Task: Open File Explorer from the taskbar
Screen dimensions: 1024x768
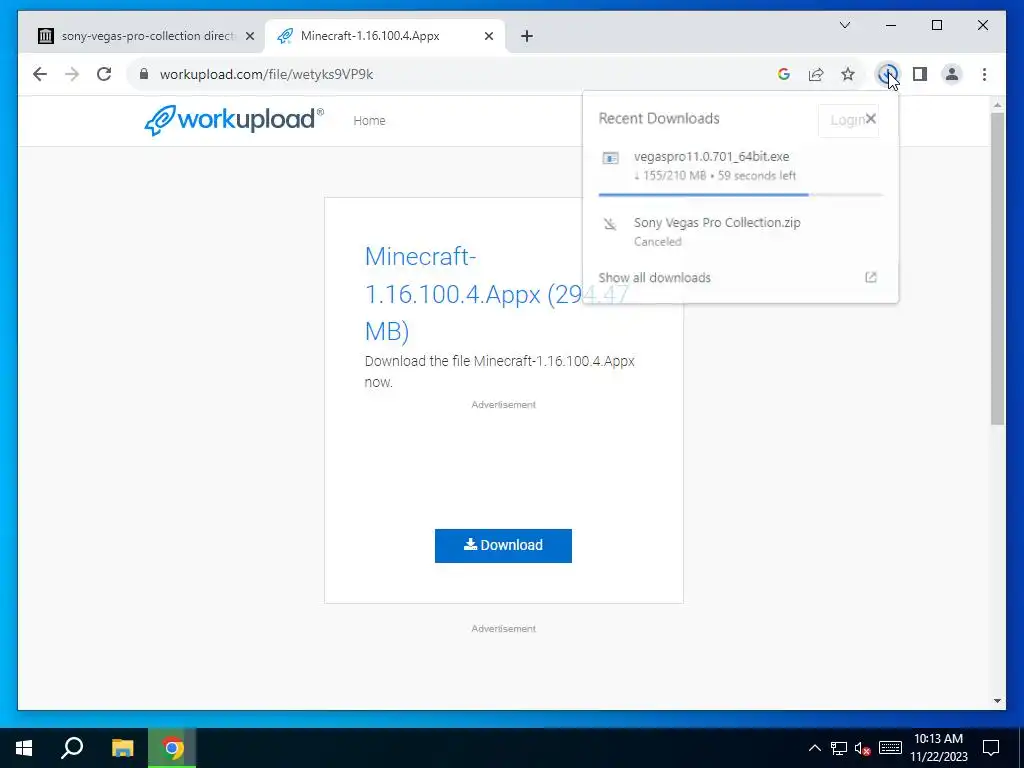Action: [x=122, y=748]
